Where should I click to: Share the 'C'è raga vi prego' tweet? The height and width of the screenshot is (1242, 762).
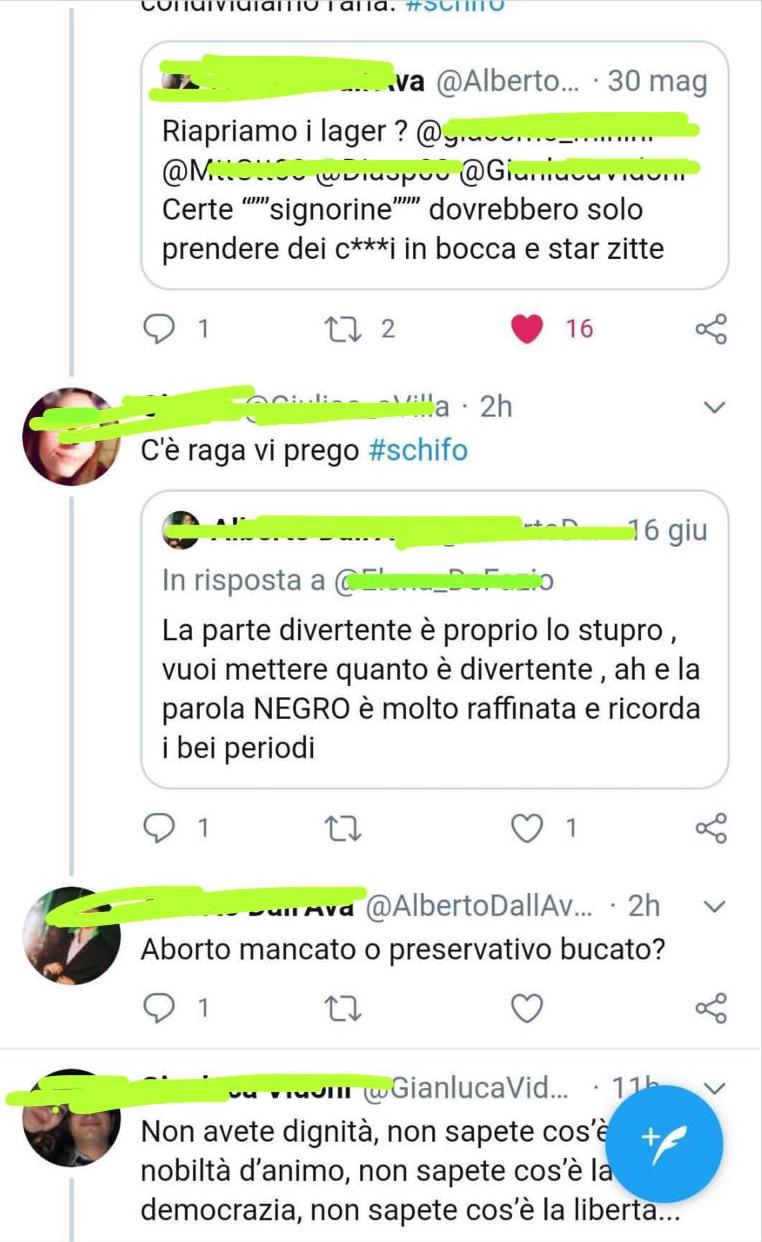pos(710,828)
